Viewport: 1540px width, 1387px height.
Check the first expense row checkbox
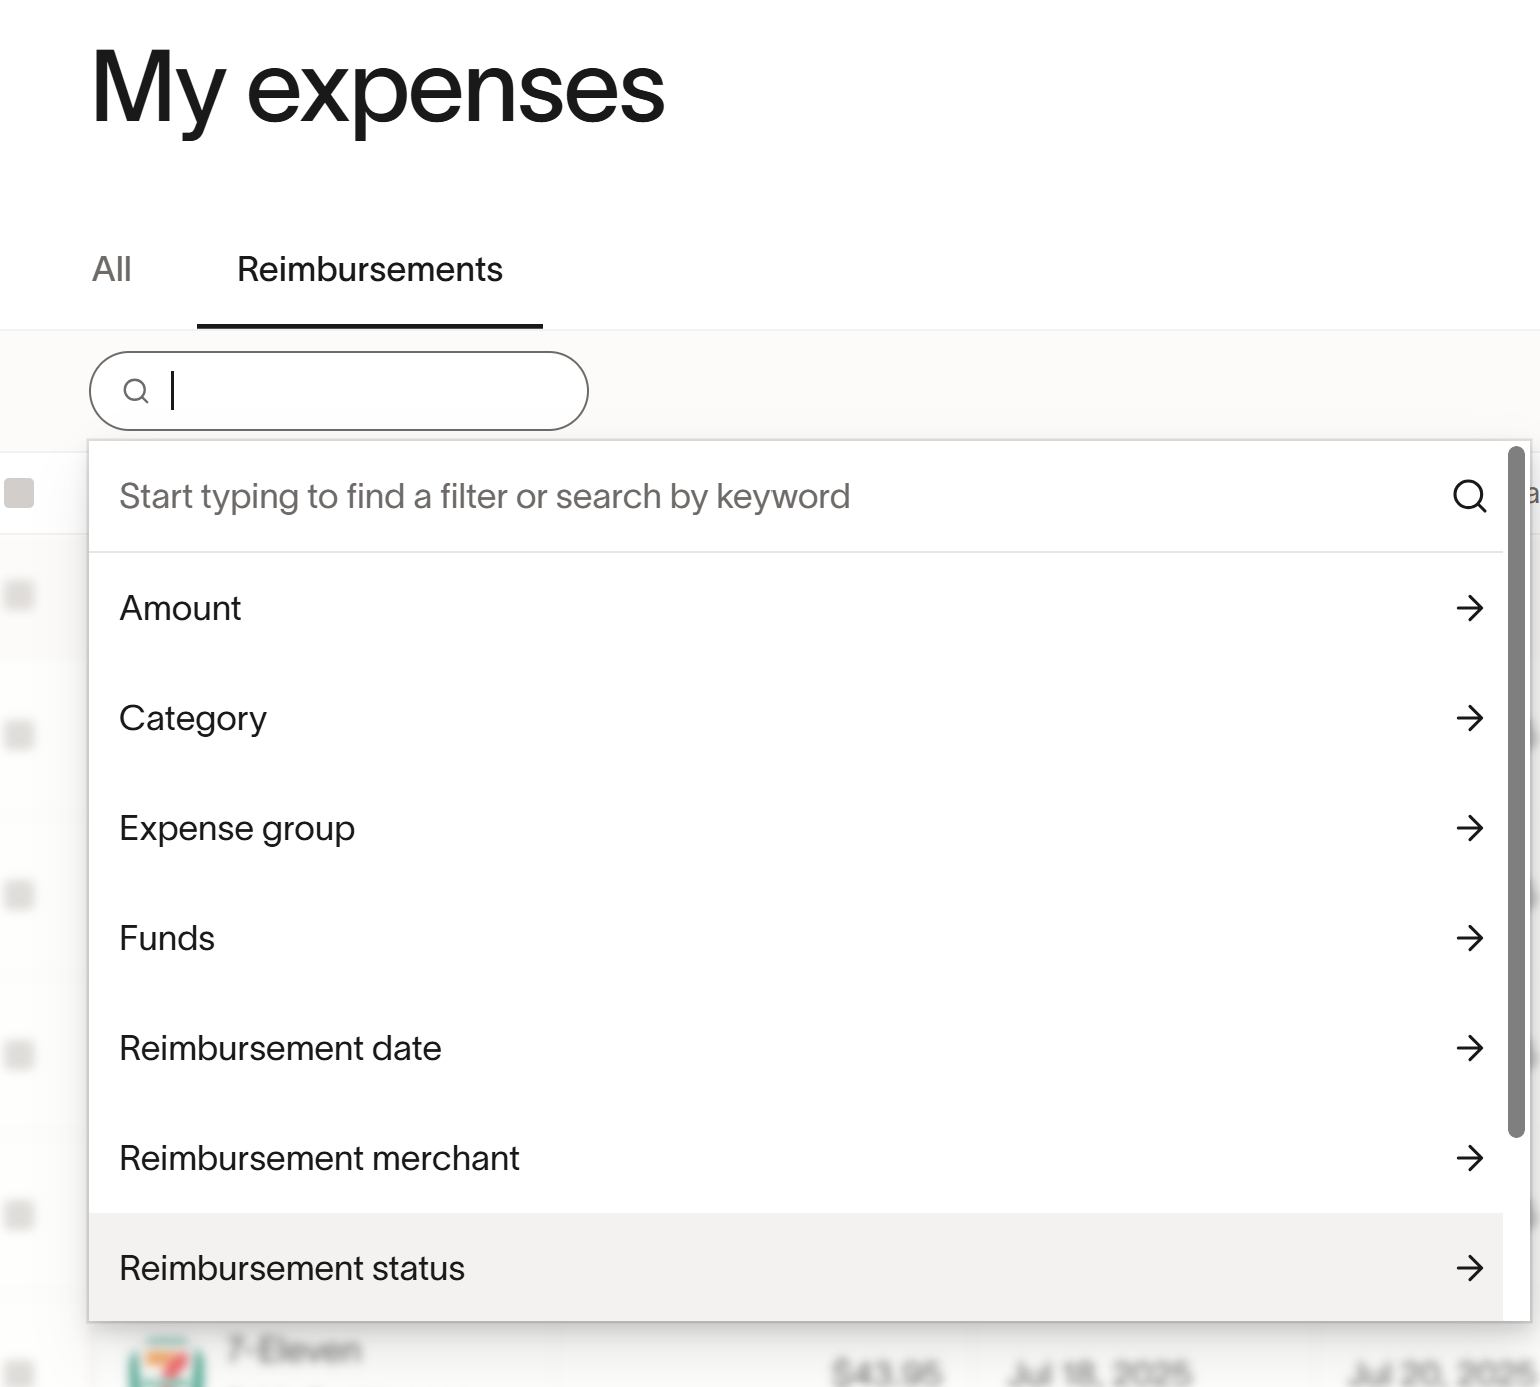pyautogui.click(x=20, y=595)
